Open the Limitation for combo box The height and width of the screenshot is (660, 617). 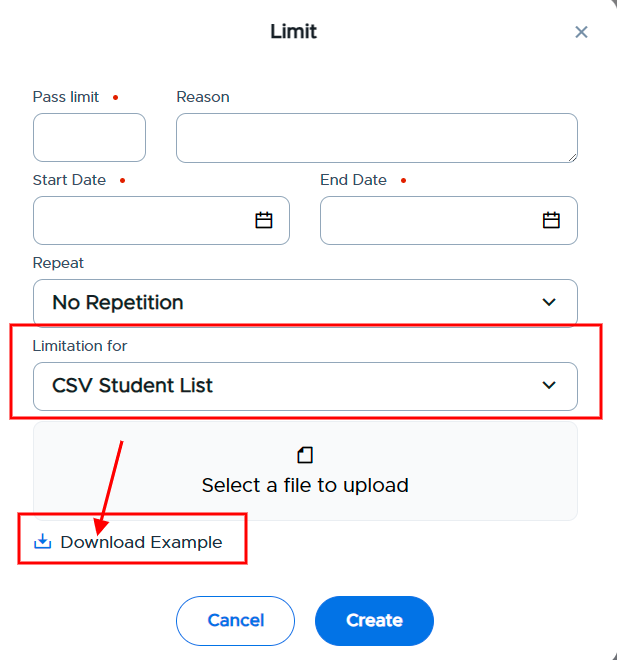[305, 386]
